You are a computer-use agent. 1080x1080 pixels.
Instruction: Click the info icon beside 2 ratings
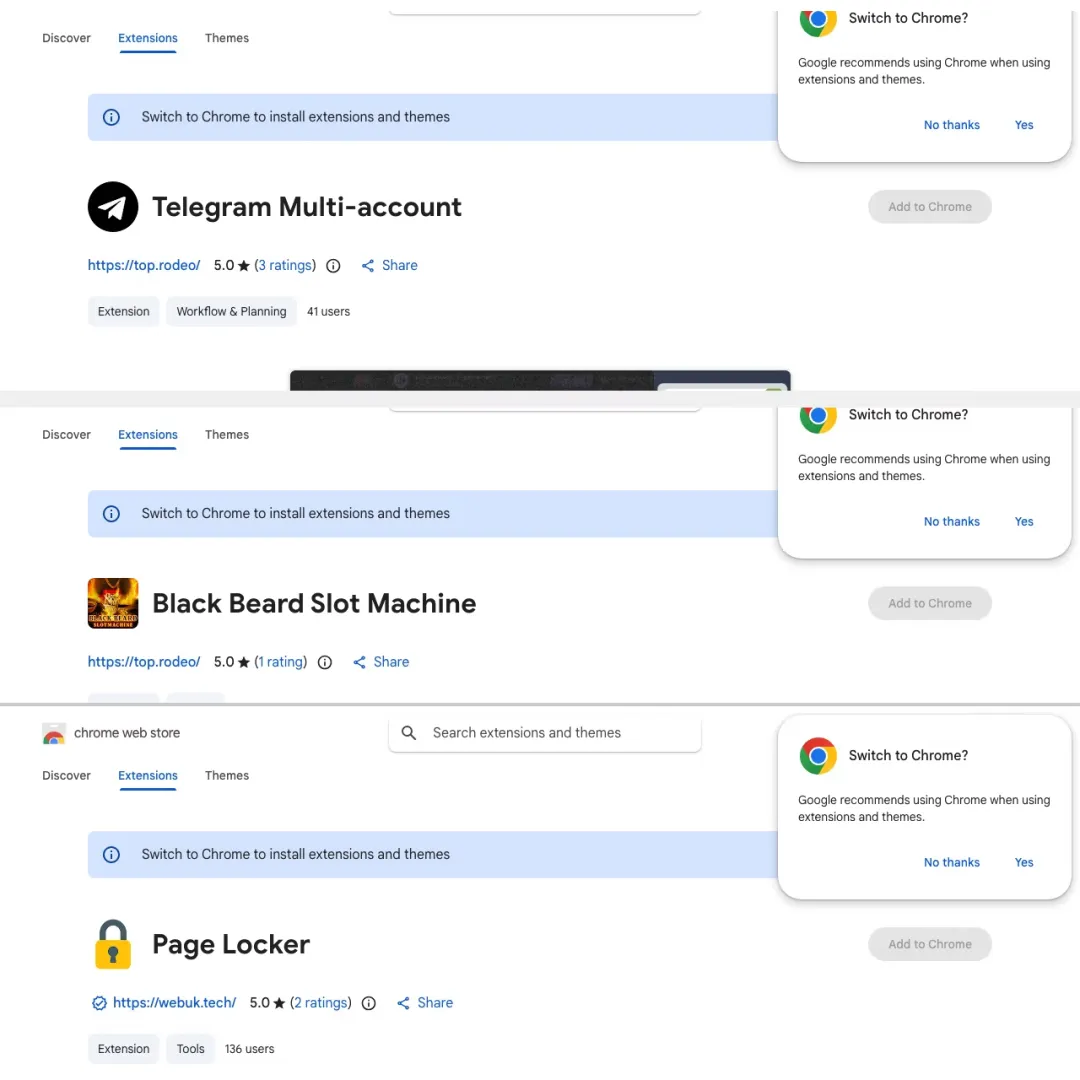pos(369,1003)
